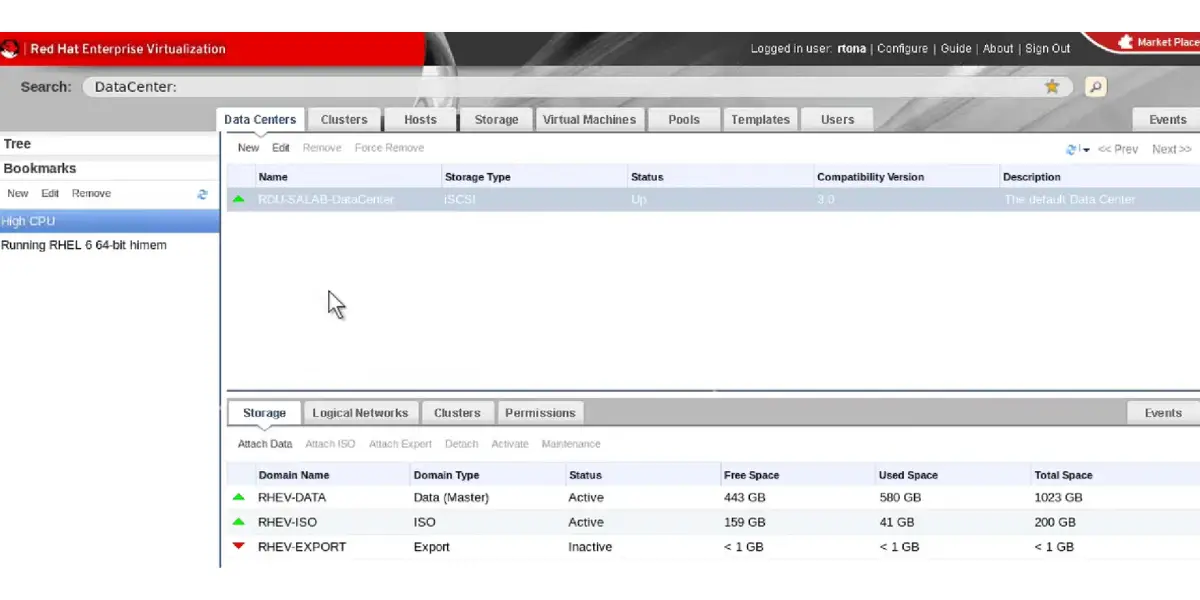Add a New bookmark

tap(18, 194)
